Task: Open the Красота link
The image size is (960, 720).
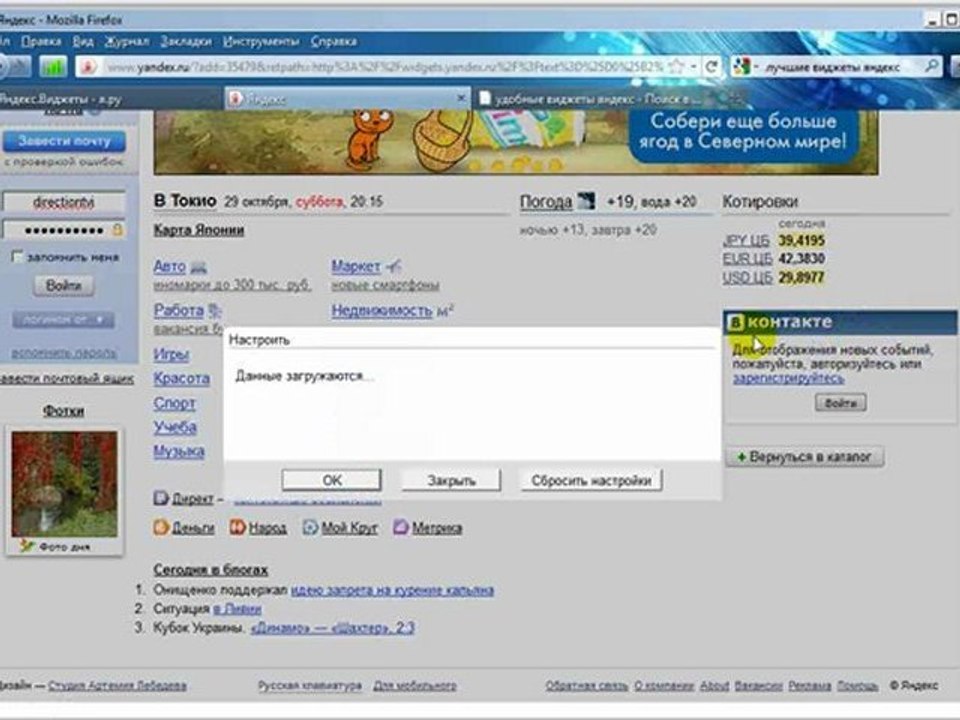Action: (181, 378)
